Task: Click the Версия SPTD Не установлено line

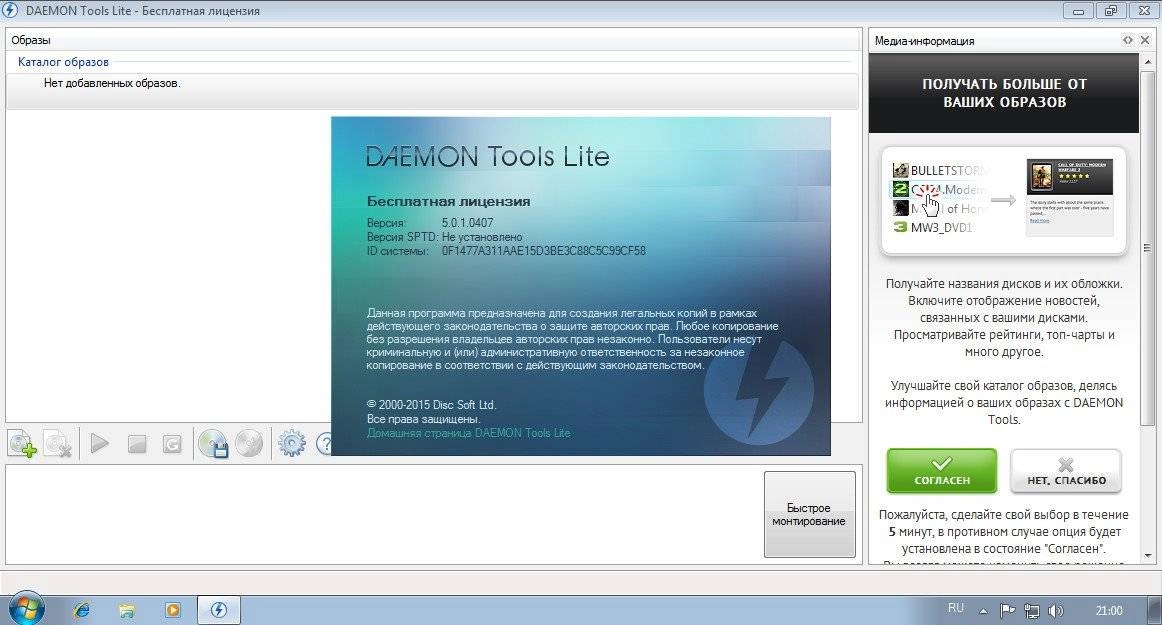Action: click(445, 237)
